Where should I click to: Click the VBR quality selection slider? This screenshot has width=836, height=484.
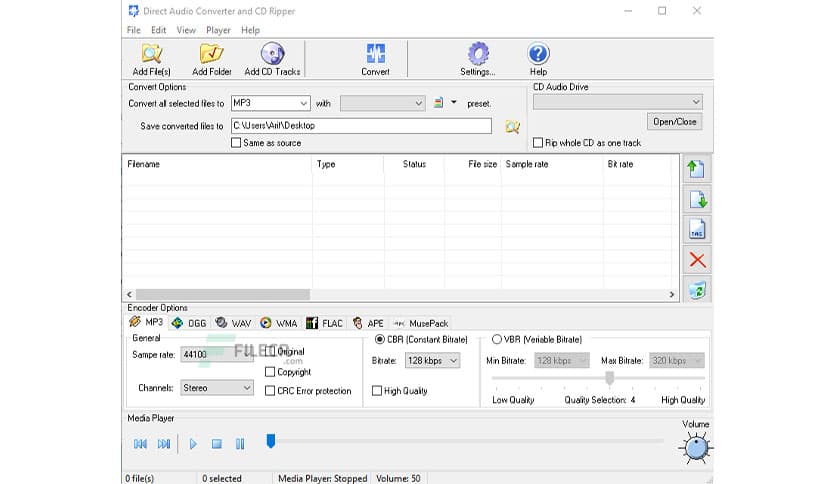pos(609,378)
